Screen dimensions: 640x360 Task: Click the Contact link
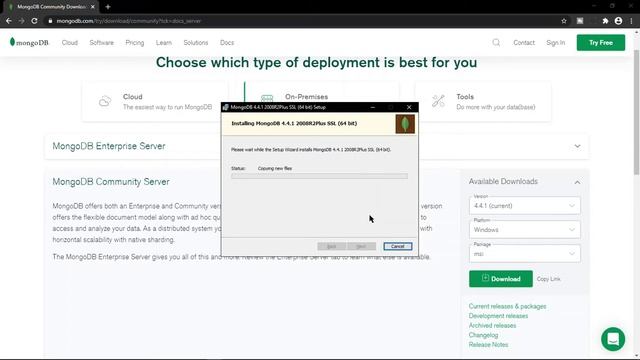[524, 42]
